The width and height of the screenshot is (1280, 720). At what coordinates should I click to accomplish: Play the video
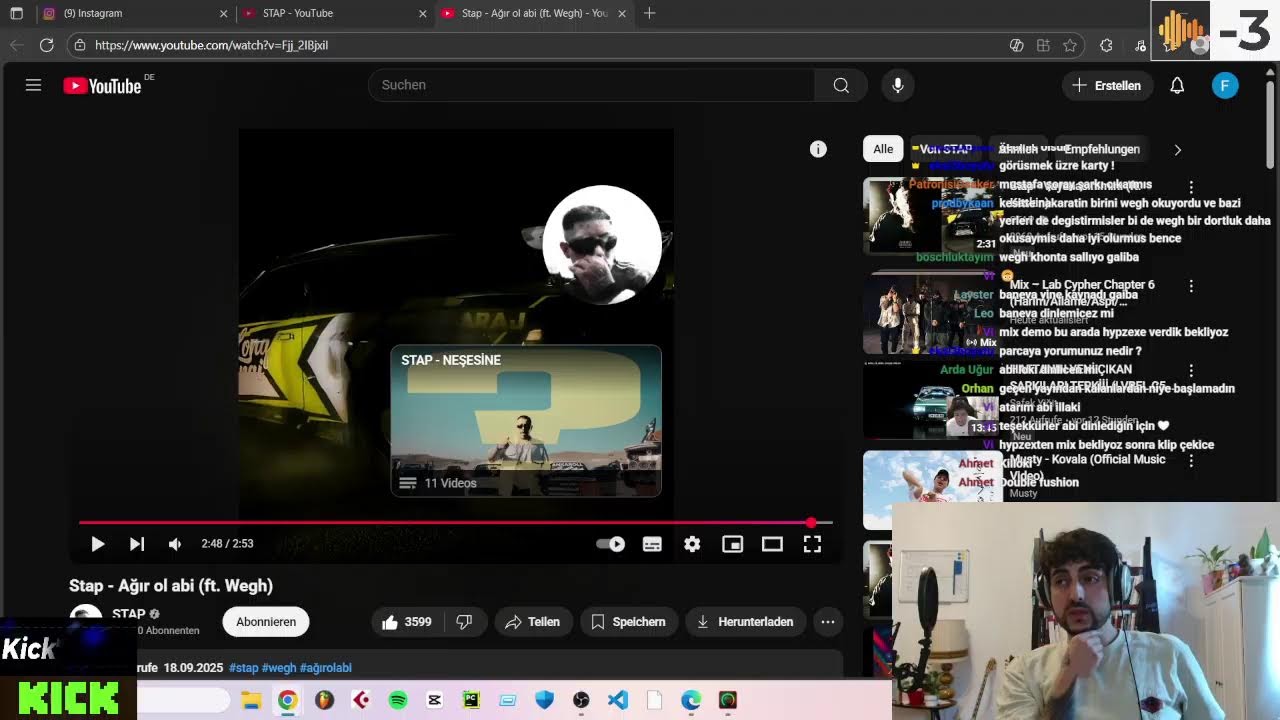[x=97, y=544]
